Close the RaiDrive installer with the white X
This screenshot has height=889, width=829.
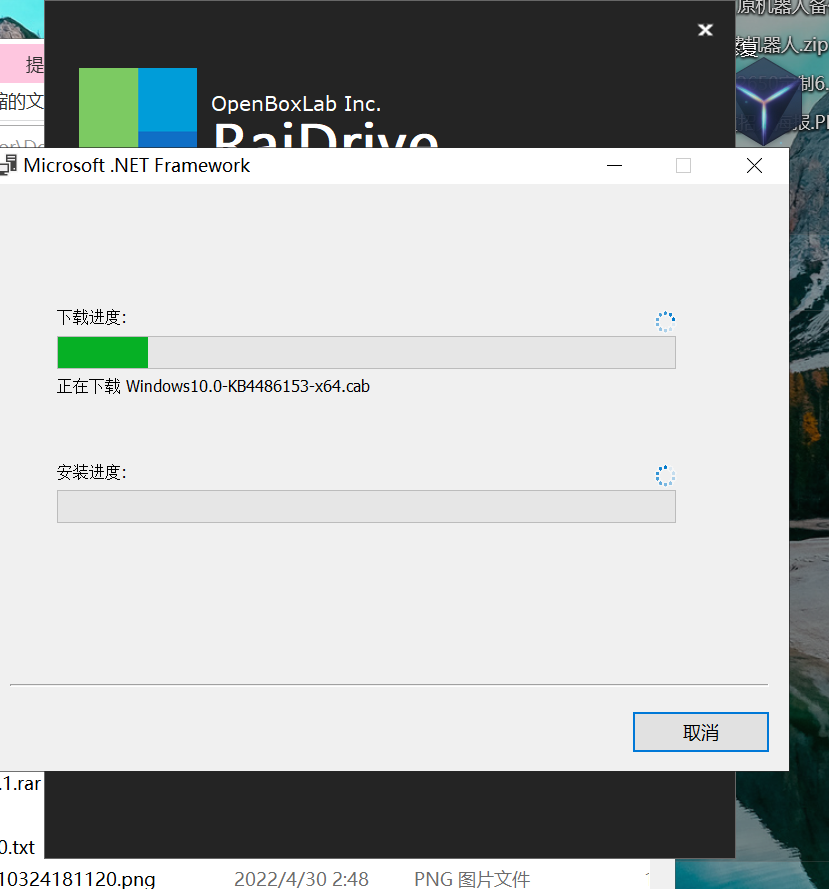pos(705,29)
